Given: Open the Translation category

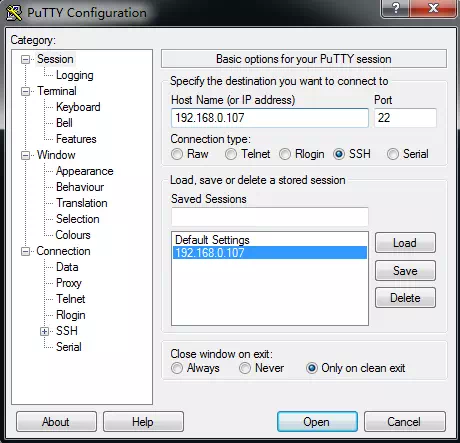Looking at the screenshot, I should click(x=82, y=203).
